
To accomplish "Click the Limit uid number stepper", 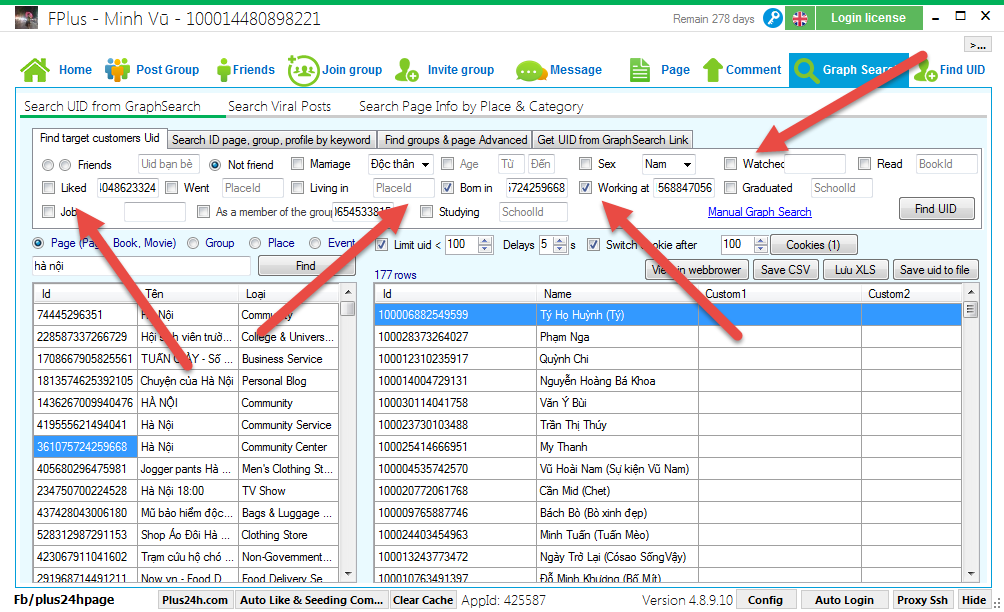I will coord(485,245).
